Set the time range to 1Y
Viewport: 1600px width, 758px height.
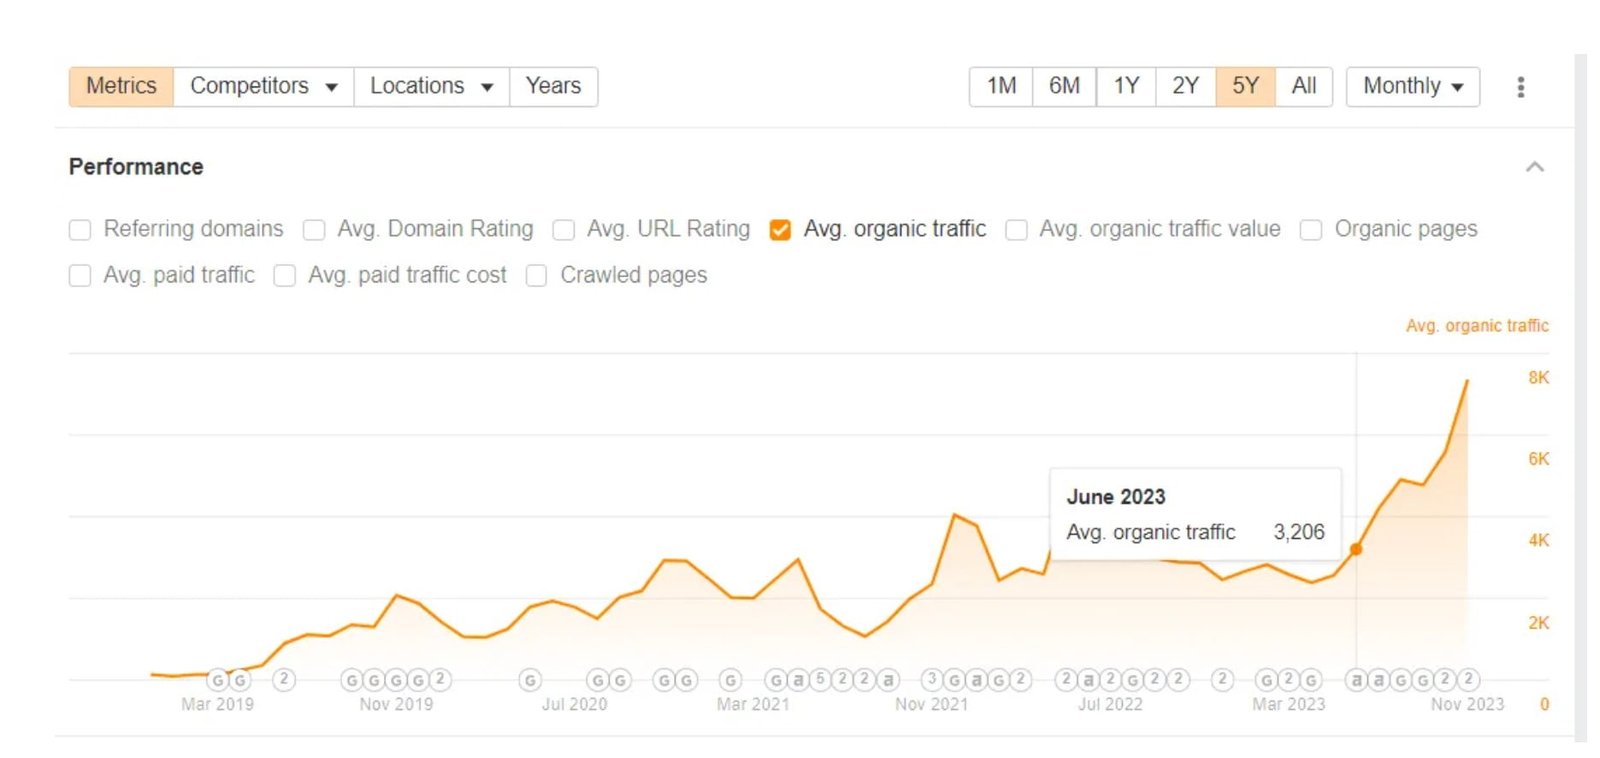click(x=1126, y=87)
